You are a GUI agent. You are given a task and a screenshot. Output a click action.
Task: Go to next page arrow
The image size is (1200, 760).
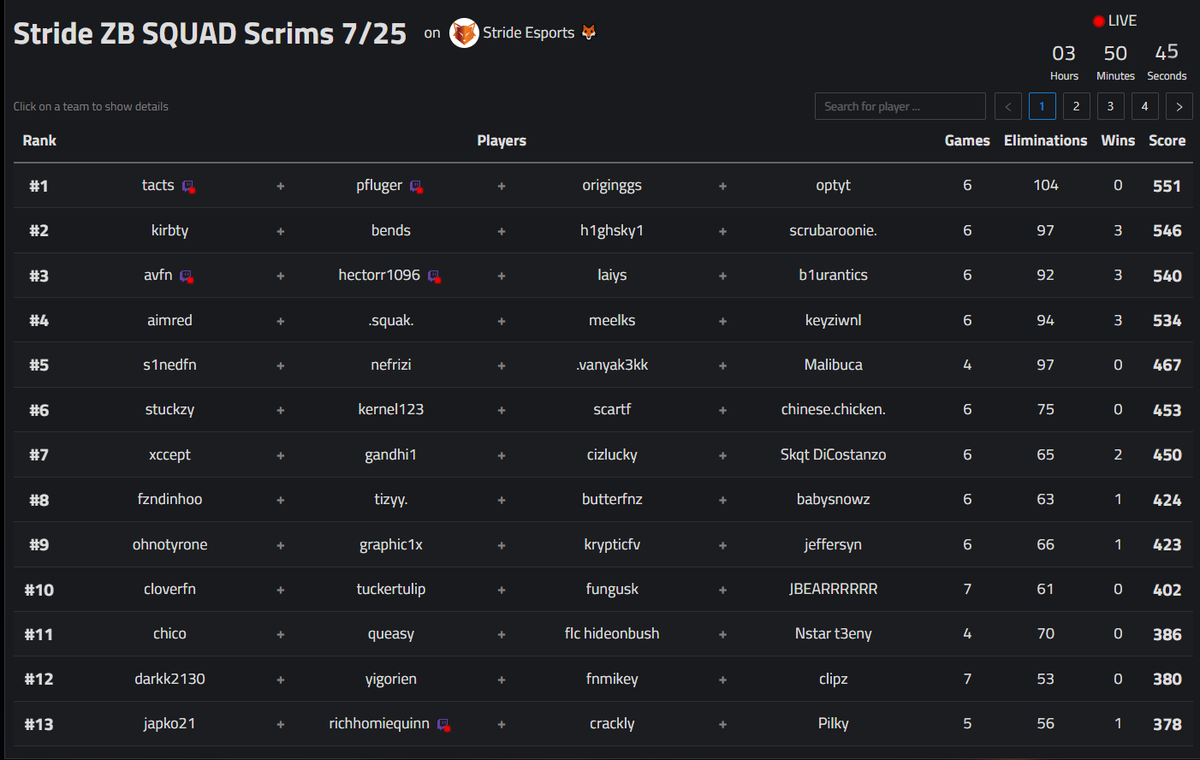[x=1179, y=106]
